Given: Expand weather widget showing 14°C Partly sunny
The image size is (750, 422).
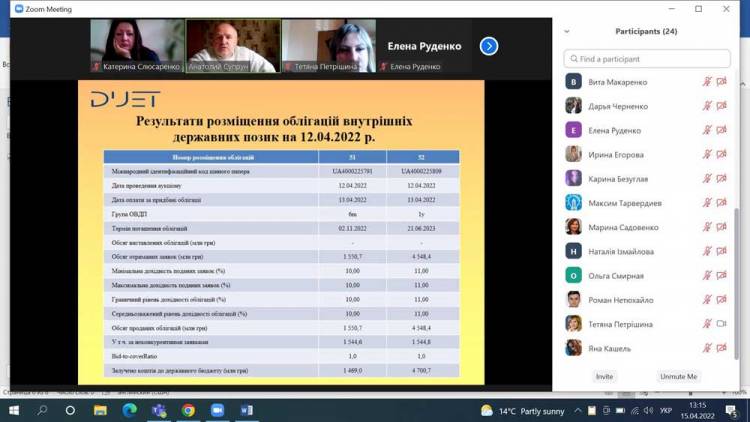Looking at the screenshot, I should coord(522,411).
